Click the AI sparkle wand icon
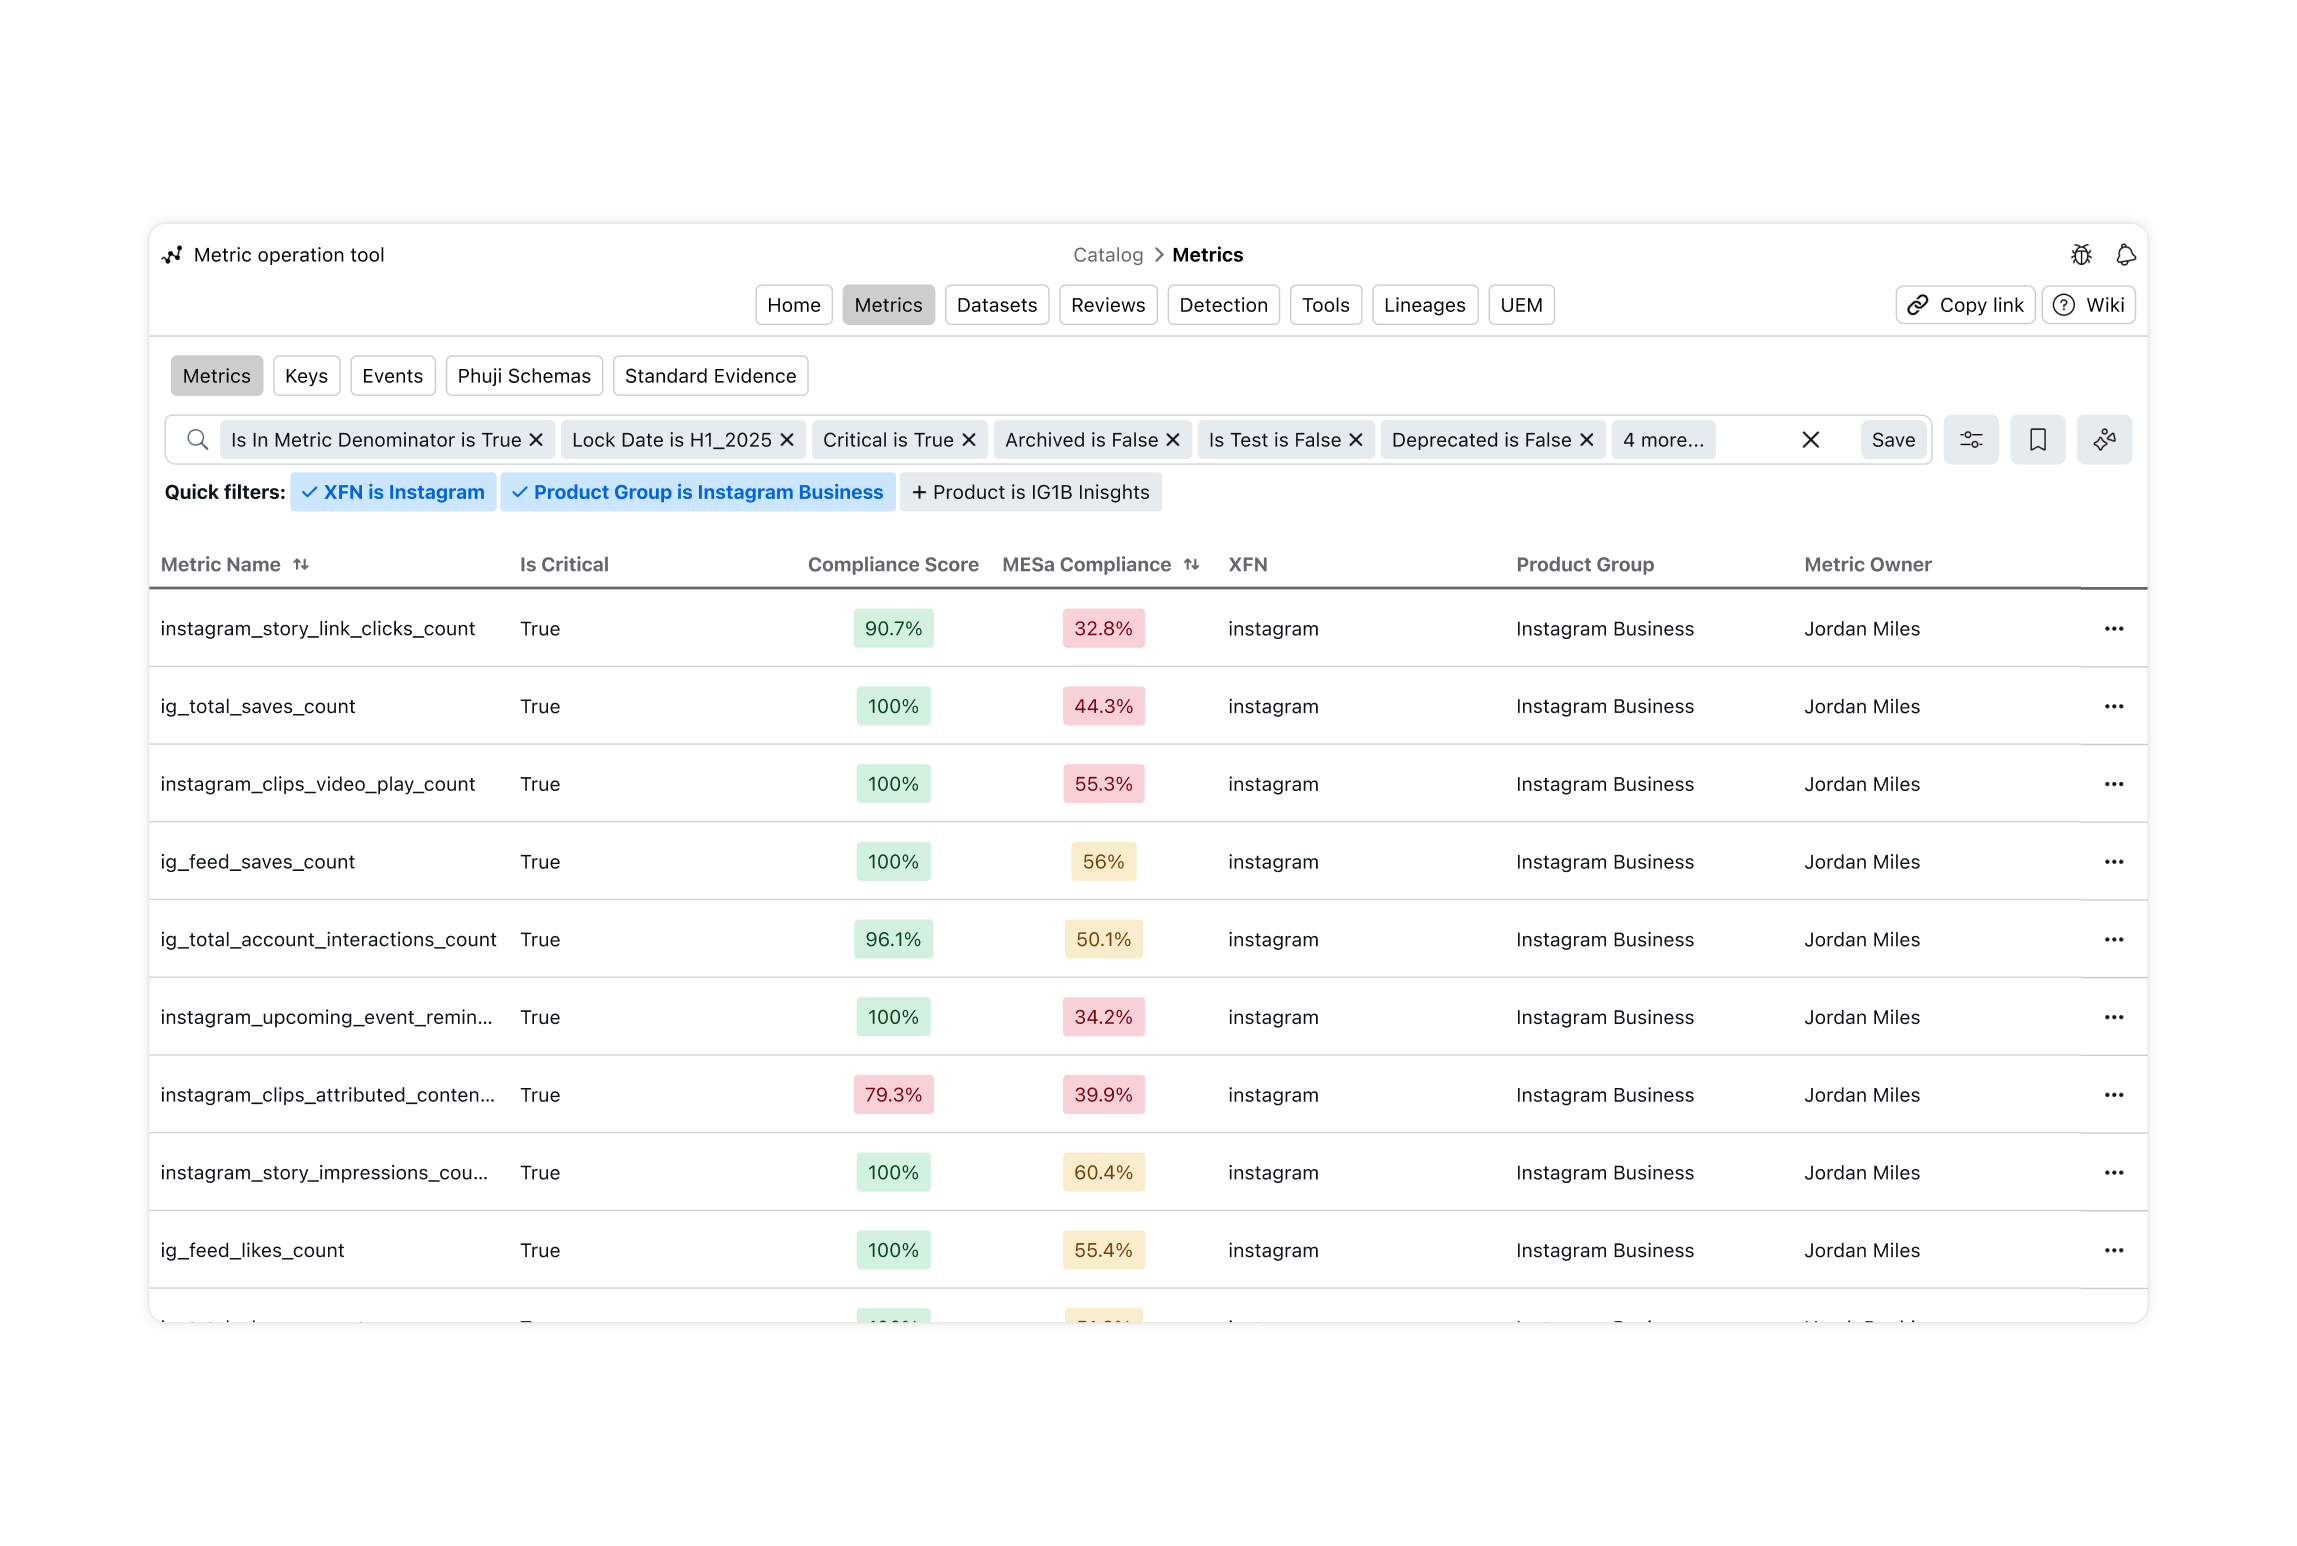The width and height of the screenshot is (2297, 1546). [2104, 440]
